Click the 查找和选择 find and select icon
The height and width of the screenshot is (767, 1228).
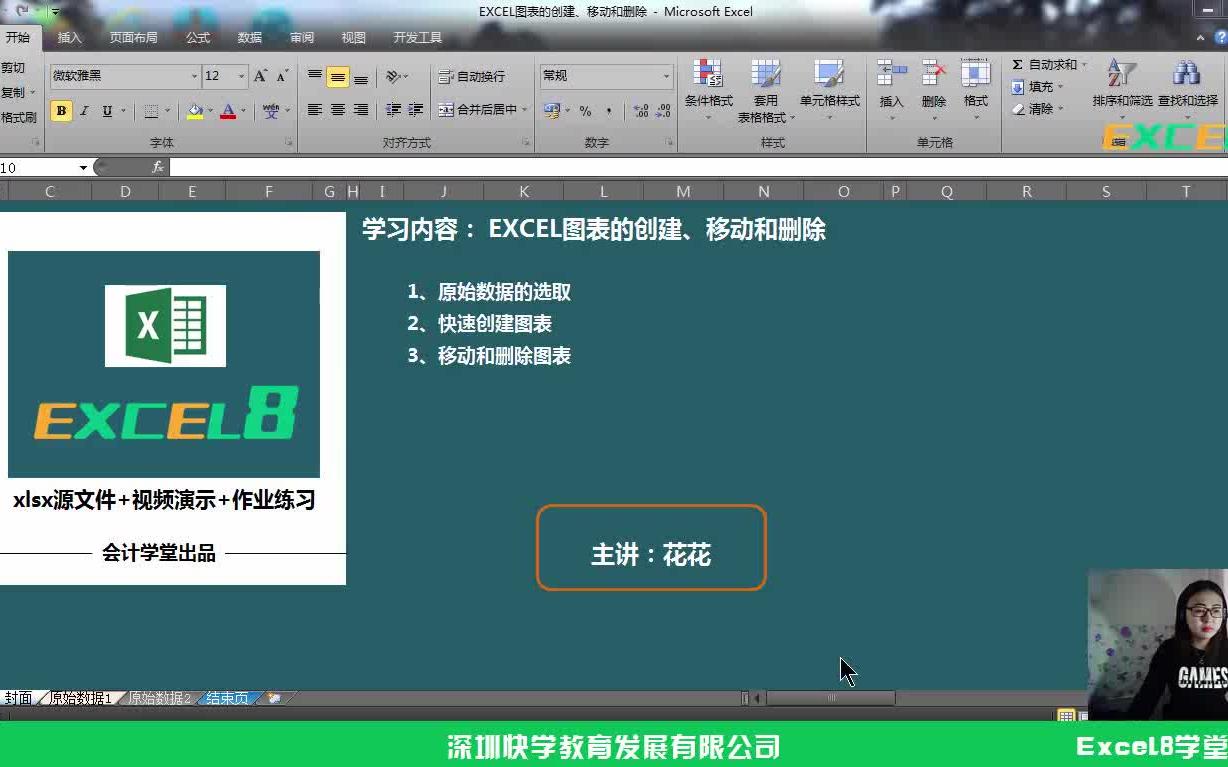pos(1186,85)
